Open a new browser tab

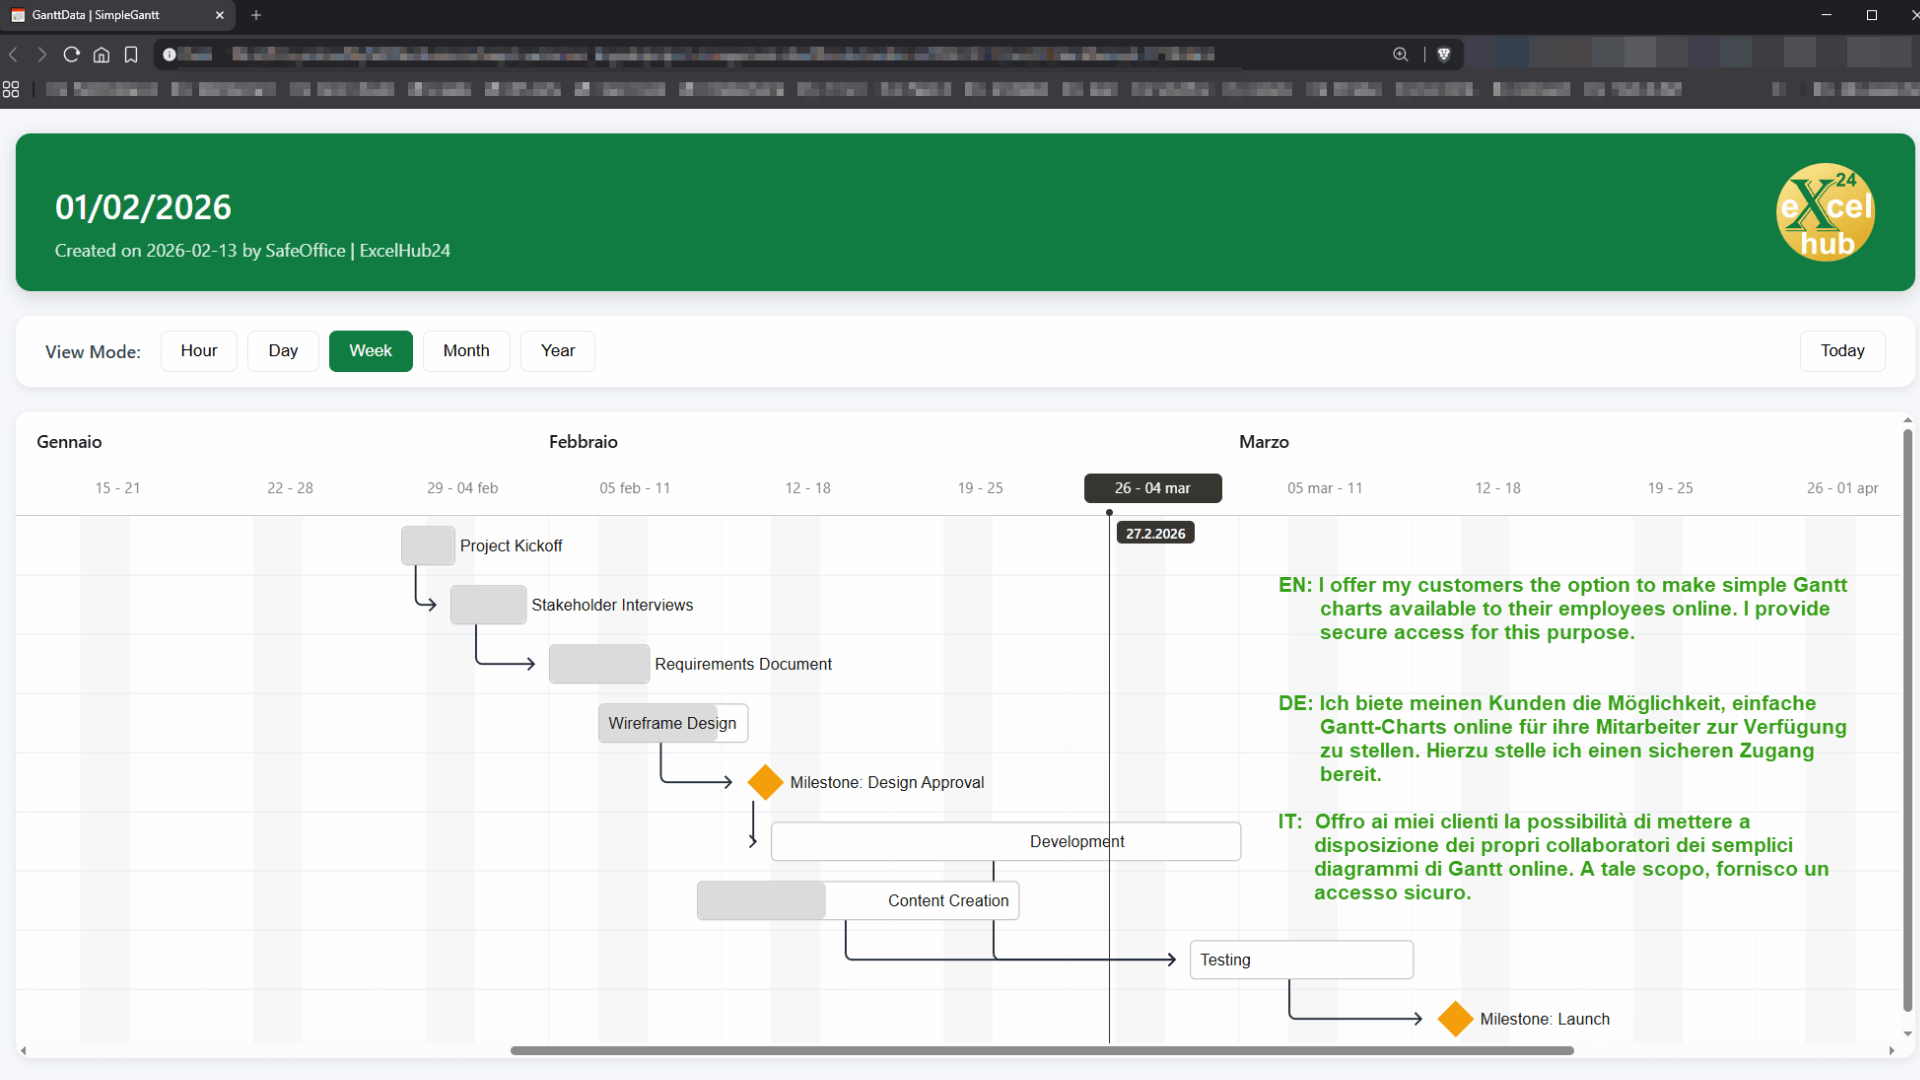[x=256, y=15]
